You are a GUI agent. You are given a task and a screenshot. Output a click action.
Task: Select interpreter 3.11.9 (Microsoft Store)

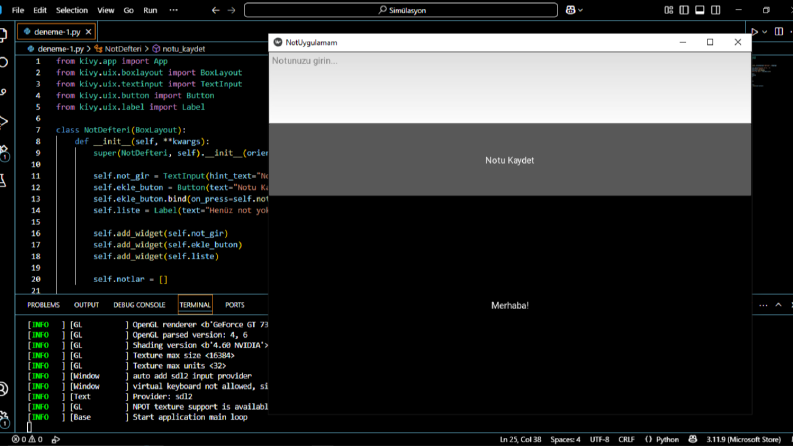[x=743, y=439]
